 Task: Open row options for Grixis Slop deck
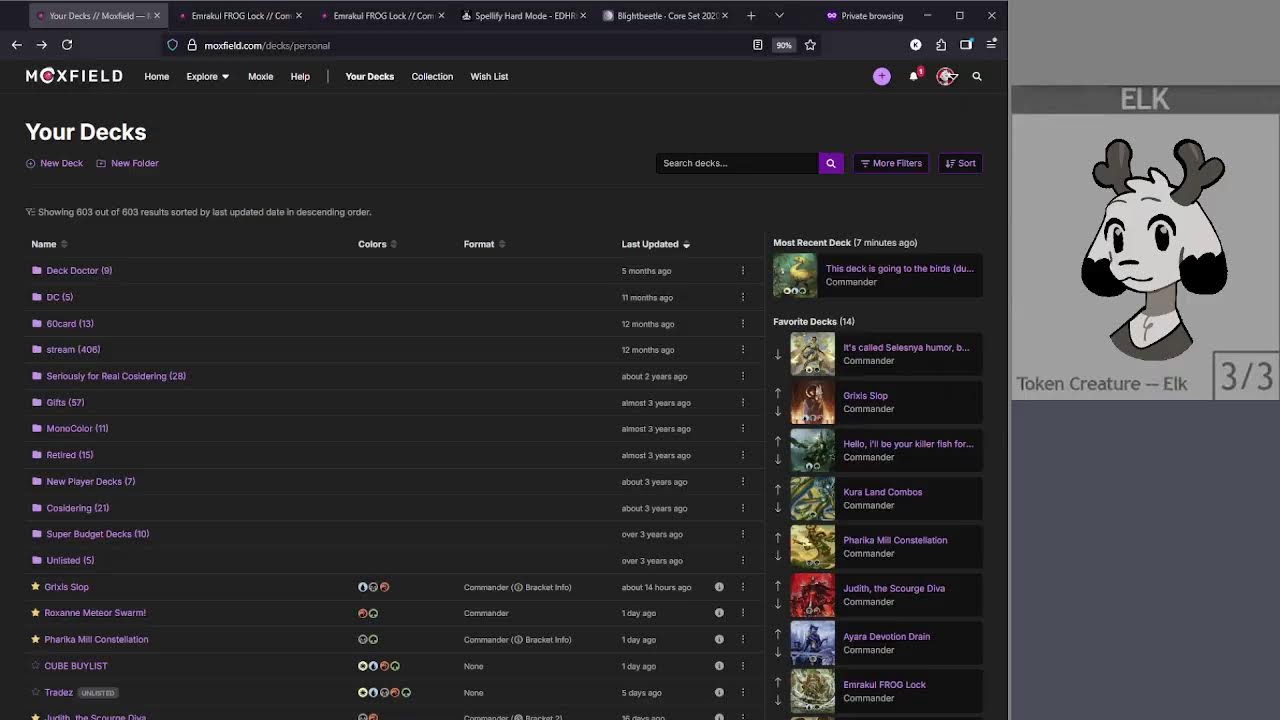(x=742, y=587)
